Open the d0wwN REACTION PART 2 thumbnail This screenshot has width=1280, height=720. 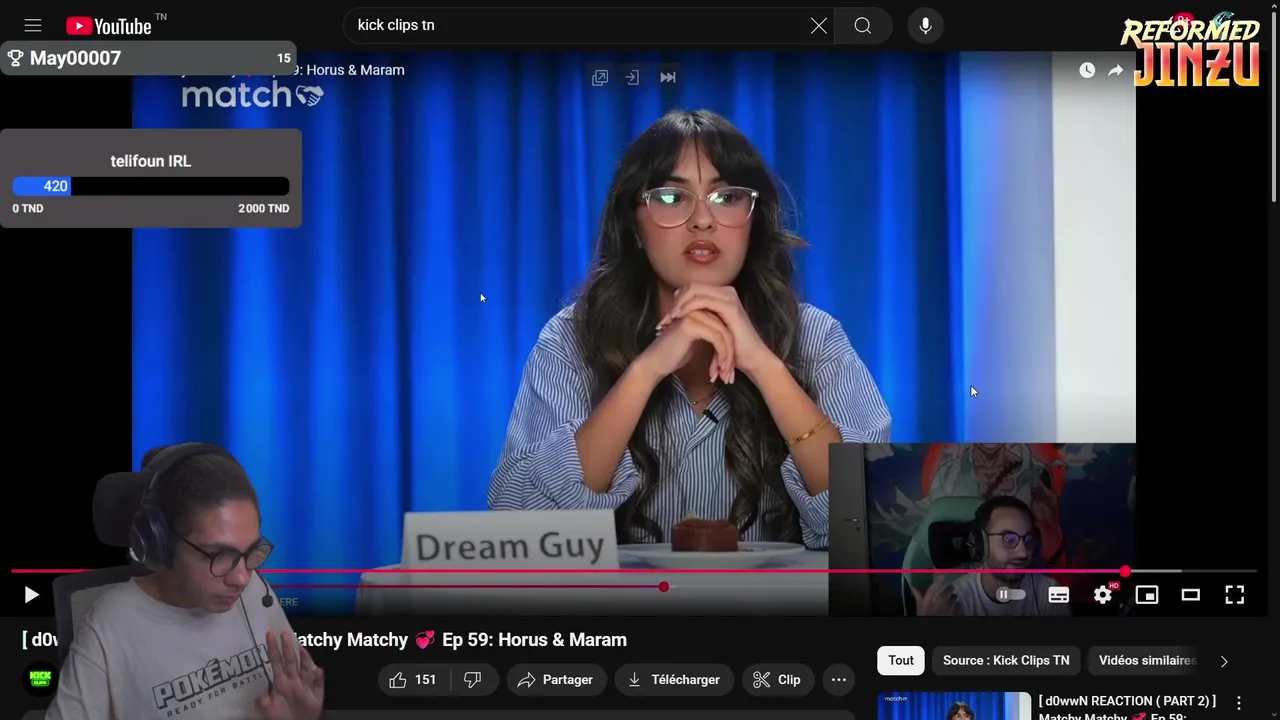click(954, 706)
